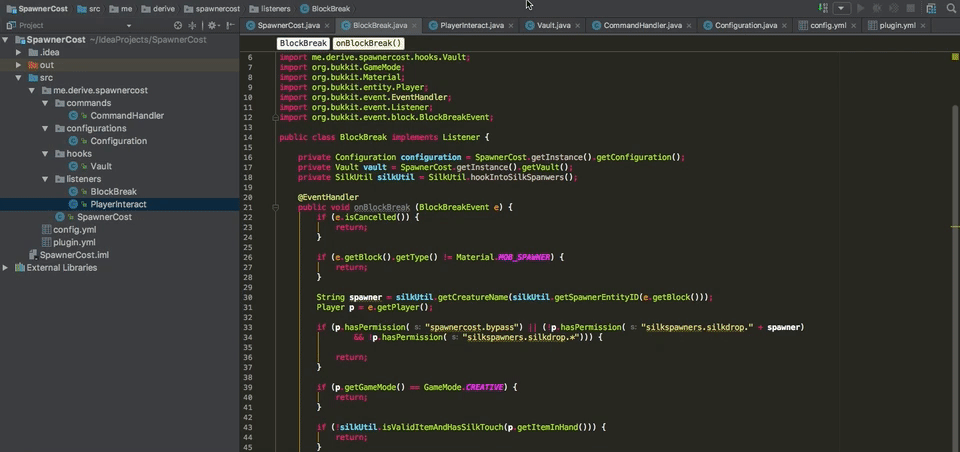Image resolution: width=960 pixels, height=452 pixels.
Task: Click the Hide Project panel icon
Action: pyautogui.click(x=230, y=26)
